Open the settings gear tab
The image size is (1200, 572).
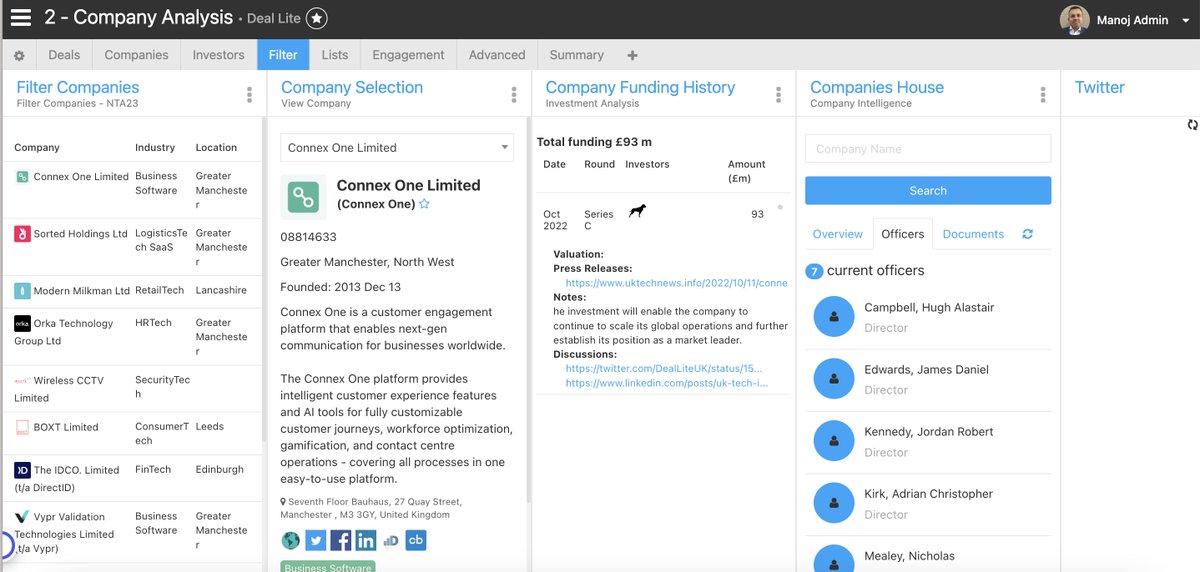point(19,55)
